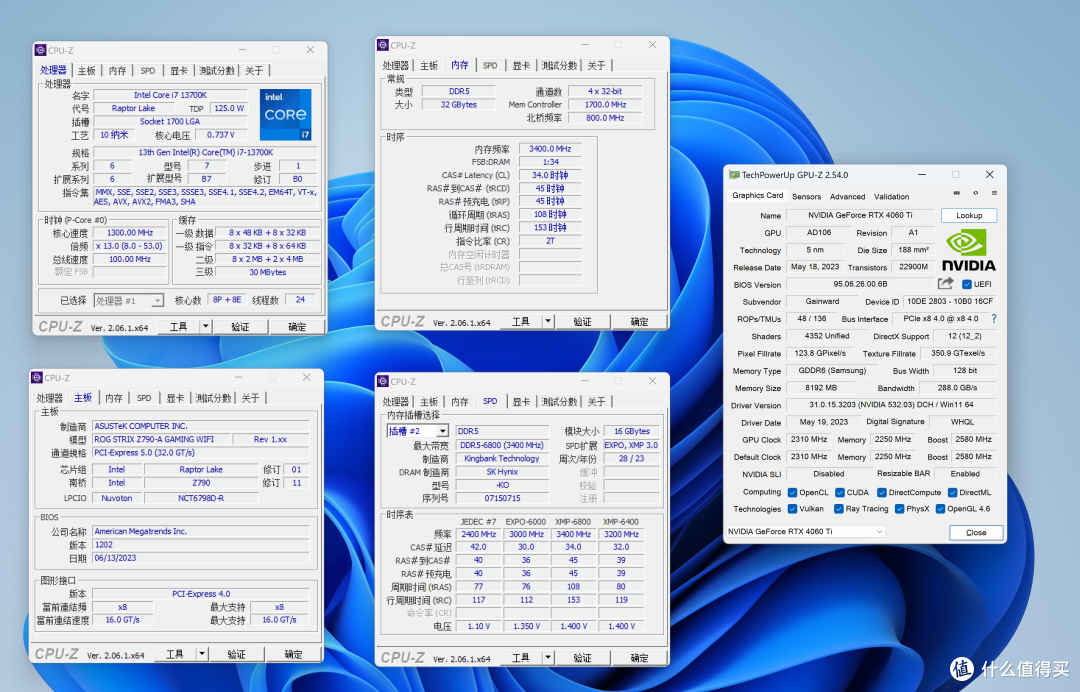The width and height of the screenshot is (1080, 692).
Task: Open the 插槽 #2 slot dropdown
Action: 417,431
